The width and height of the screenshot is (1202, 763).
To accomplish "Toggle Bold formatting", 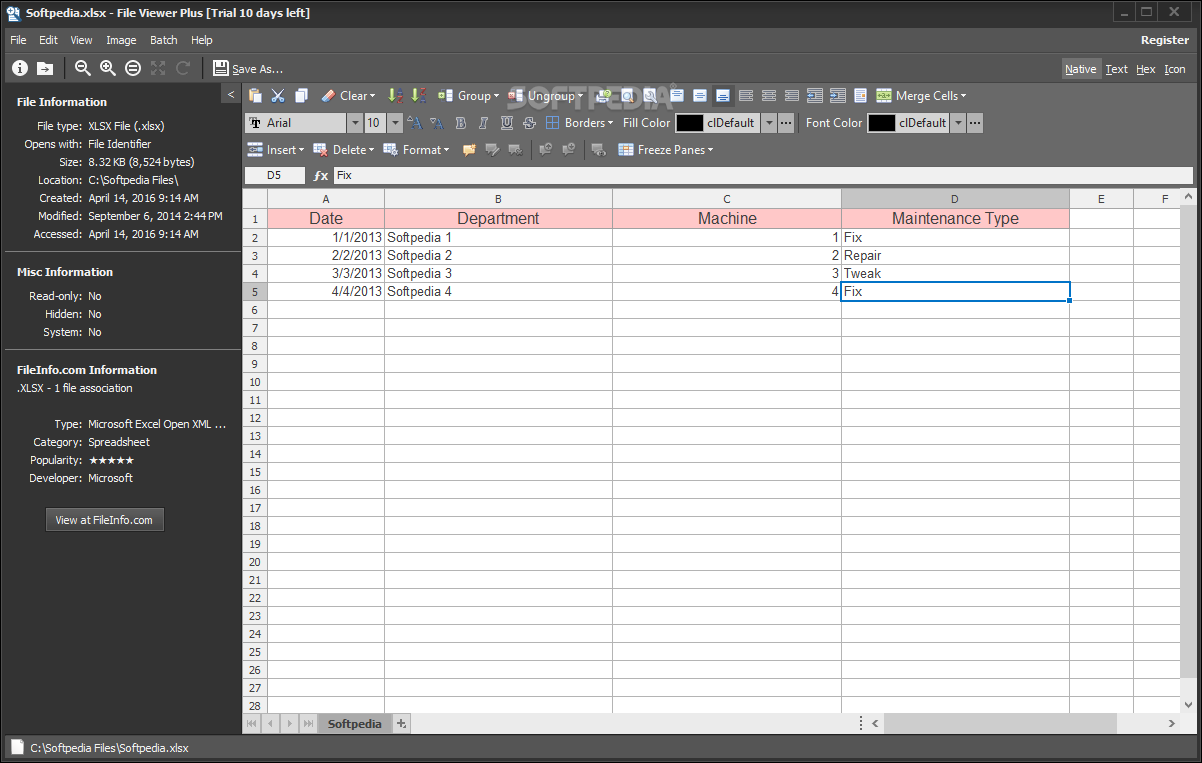I will tap(461, 123).
